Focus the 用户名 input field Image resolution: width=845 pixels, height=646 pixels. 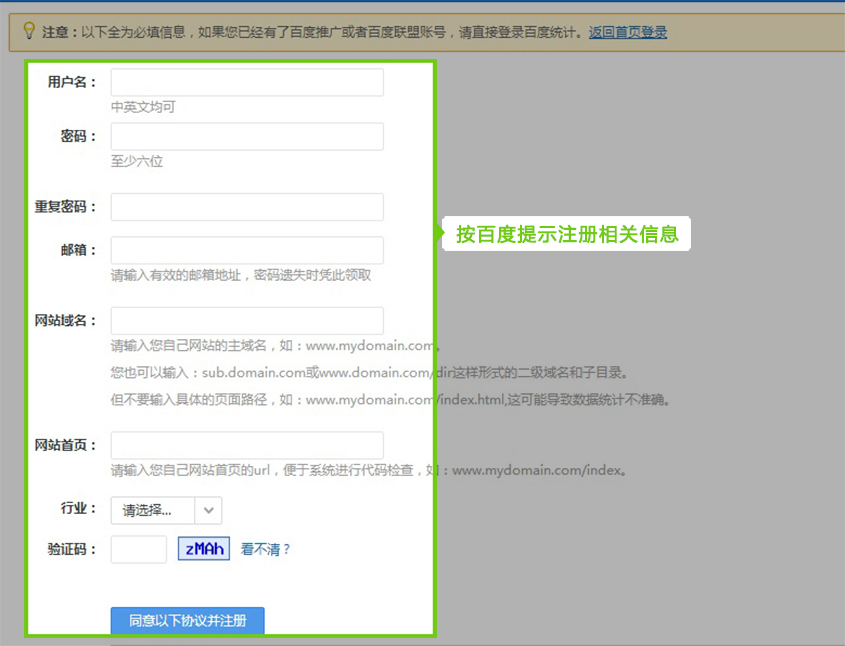point(247,82)
